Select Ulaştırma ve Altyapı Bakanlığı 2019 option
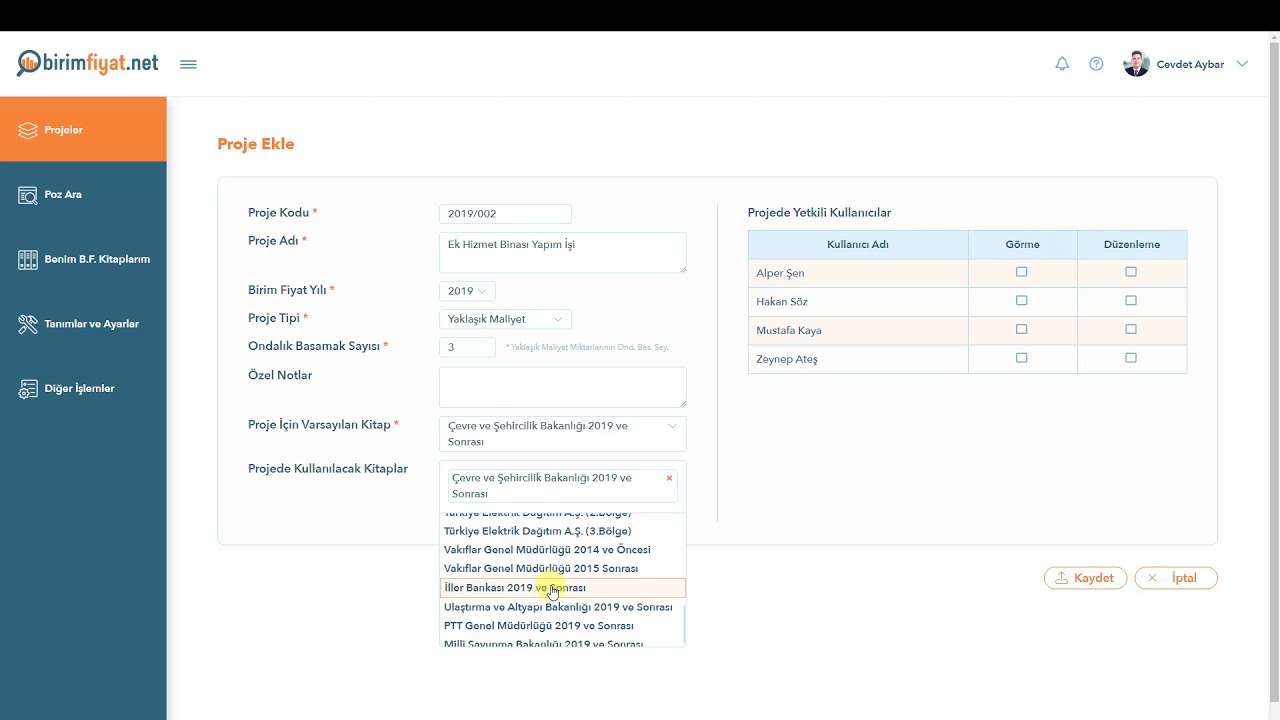1280x720 pixels. [563, 607]
